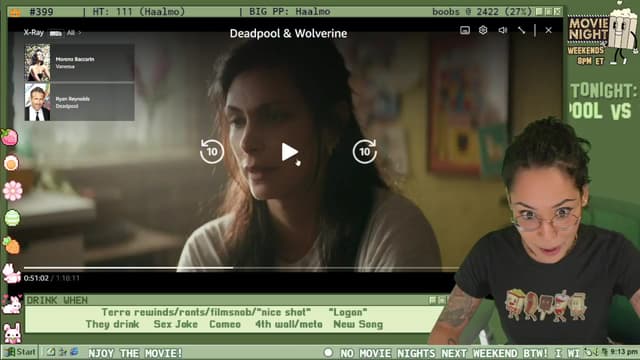Click second quick-launch icon in taskbar
This screenshot has height=360, width=640.
(62, 352)
